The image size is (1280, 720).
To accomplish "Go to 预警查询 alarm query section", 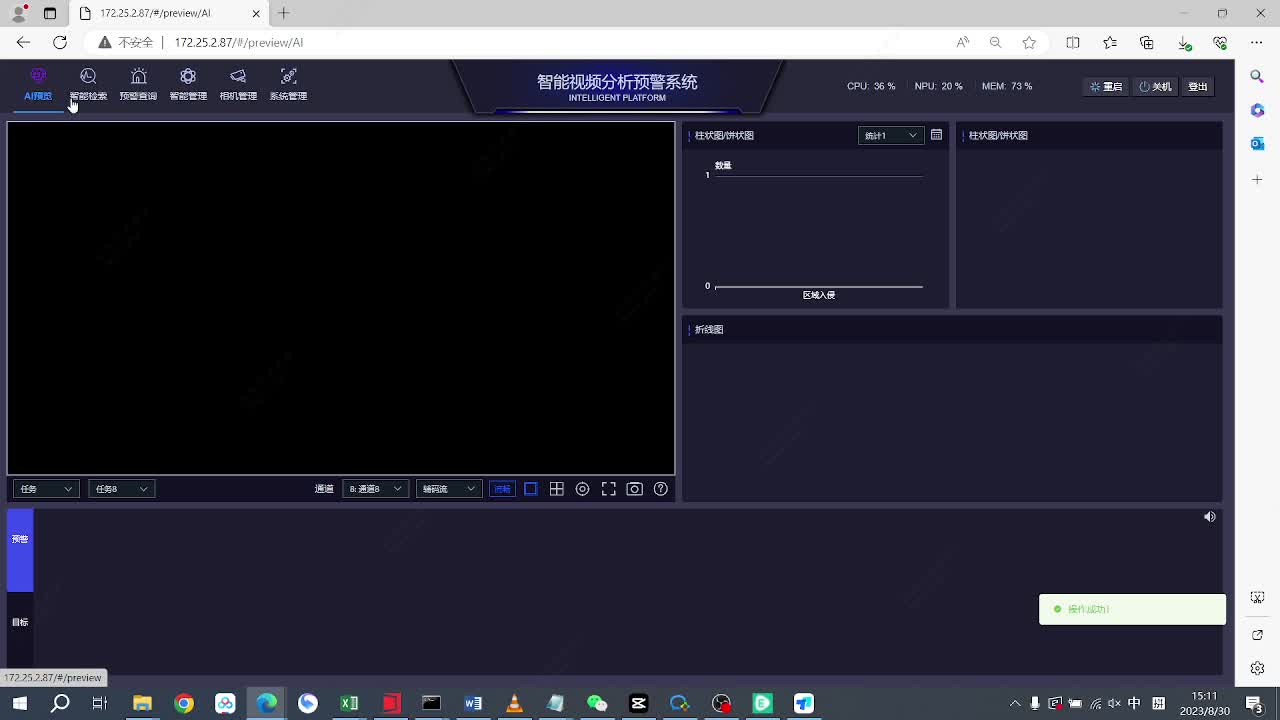I will (x=138, y=84).
